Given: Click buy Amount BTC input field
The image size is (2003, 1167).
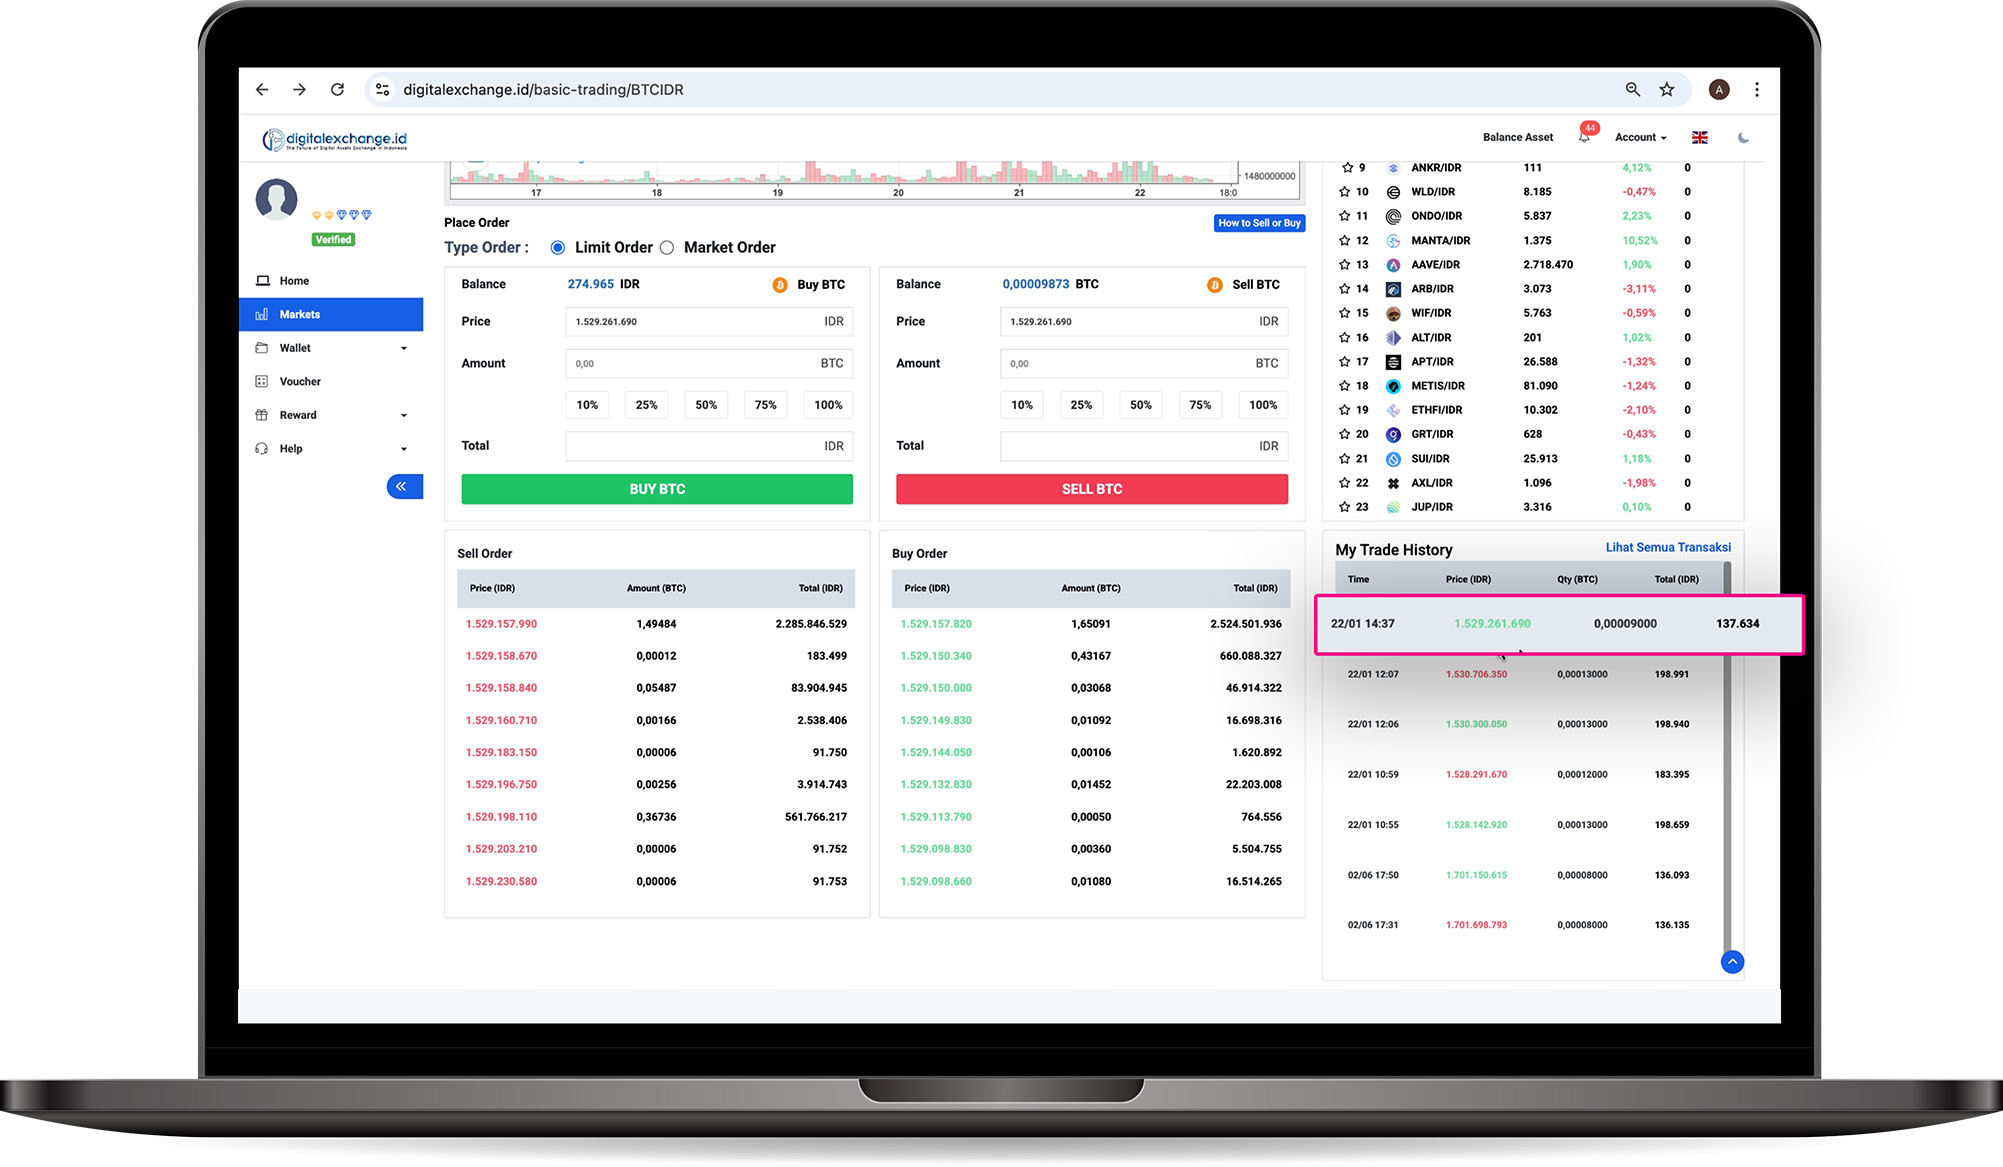Looking at the screenshot, I should (x=690, y=364).
